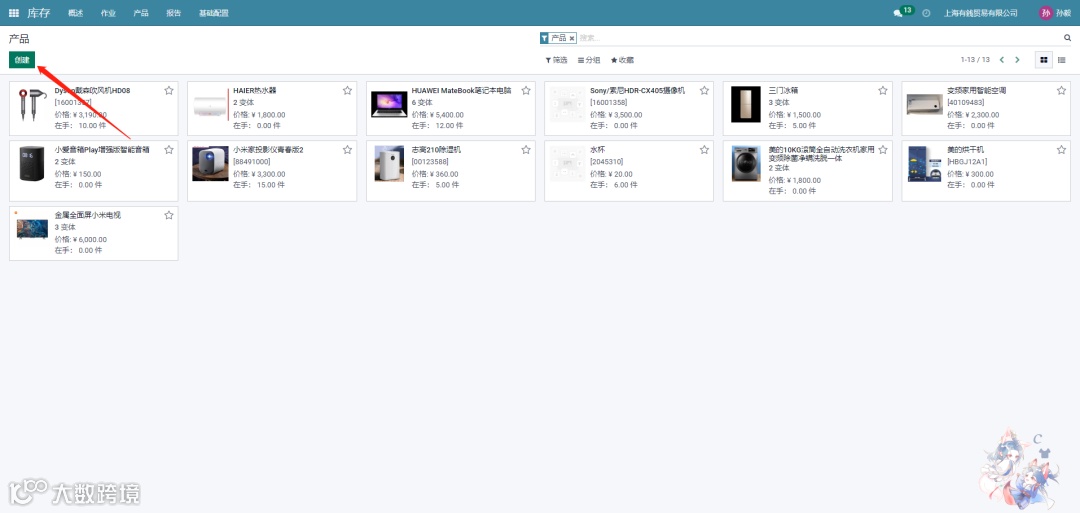
Task: Open the 志高210除湿机 thumbnail image
Action: (x=389, y=164)
